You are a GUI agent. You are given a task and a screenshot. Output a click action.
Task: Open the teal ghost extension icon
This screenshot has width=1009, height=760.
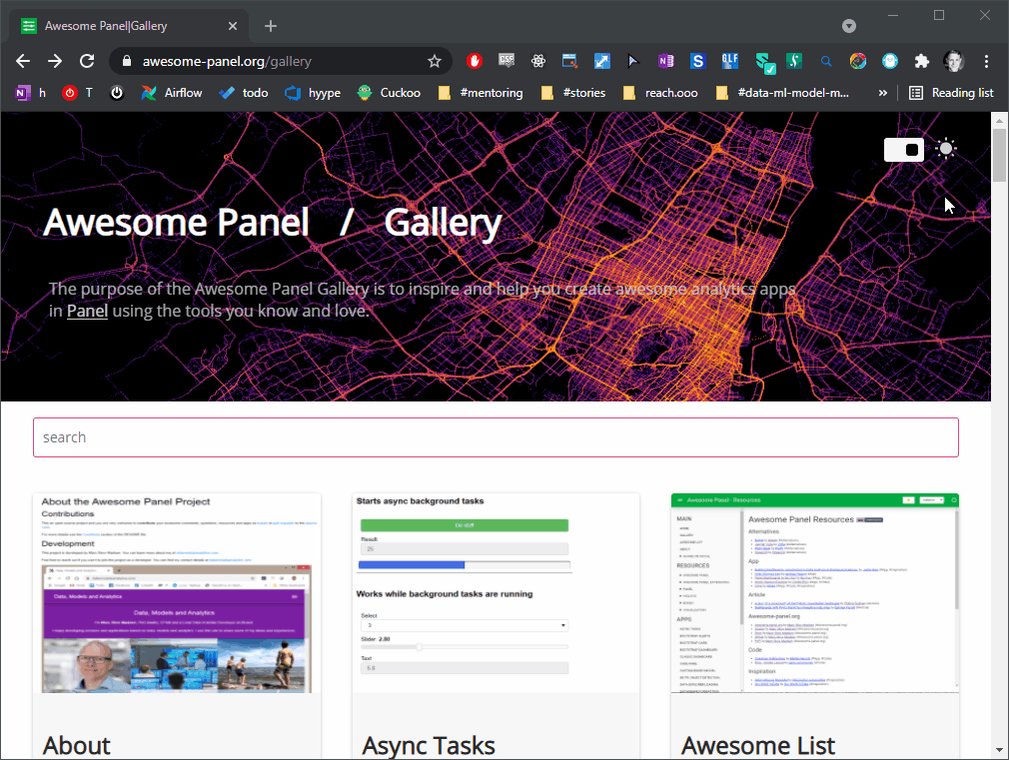click(x=890, y=61)
